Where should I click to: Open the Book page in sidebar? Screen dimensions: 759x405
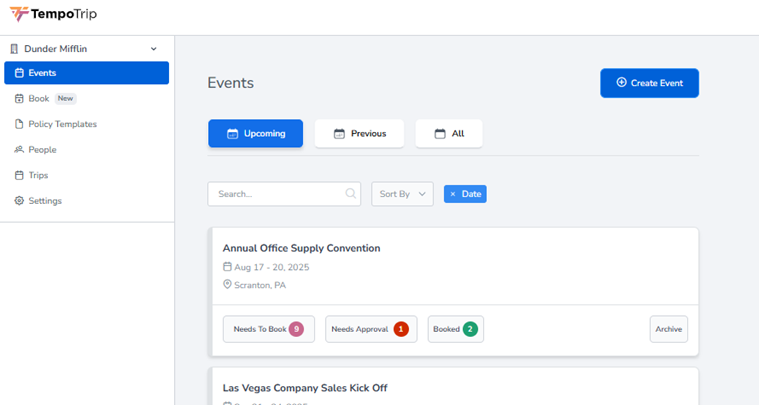click(x=38, y=99)
